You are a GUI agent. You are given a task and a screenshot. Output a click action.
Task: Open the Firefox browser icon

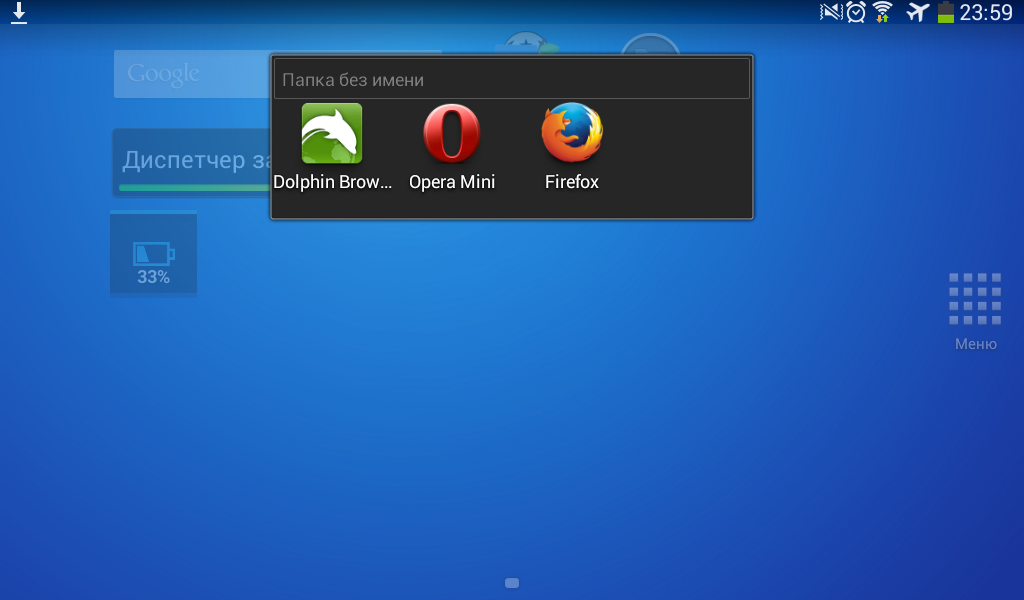[x=572, y=133]
